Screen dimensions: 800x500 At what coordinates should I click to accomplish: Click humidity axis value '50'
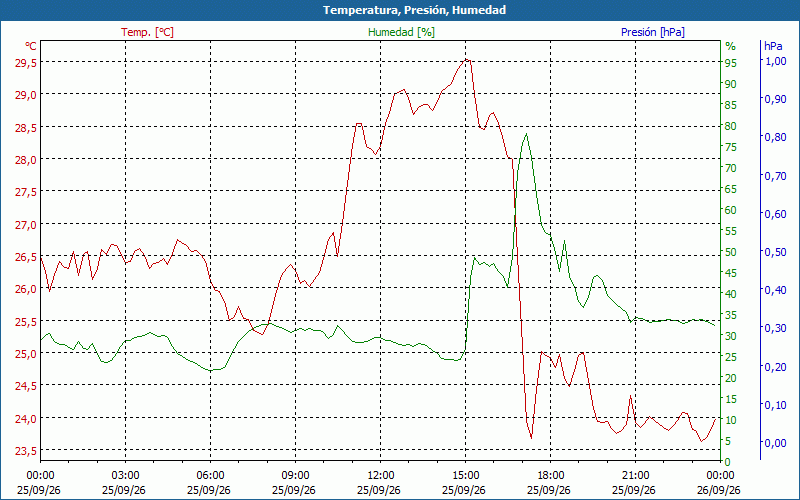tap(731, 252)
